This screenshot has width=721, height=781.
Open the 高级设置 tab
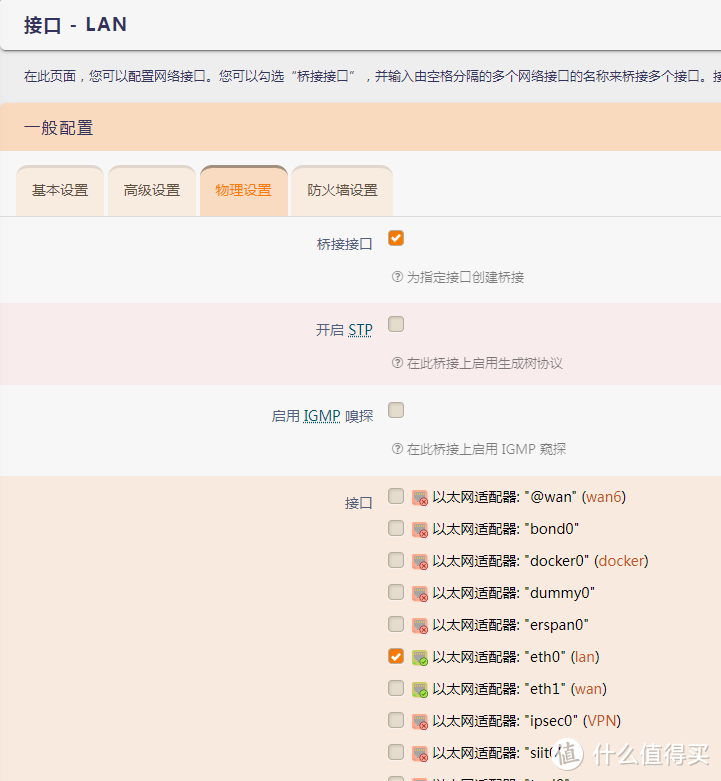(x=152, y=191)
